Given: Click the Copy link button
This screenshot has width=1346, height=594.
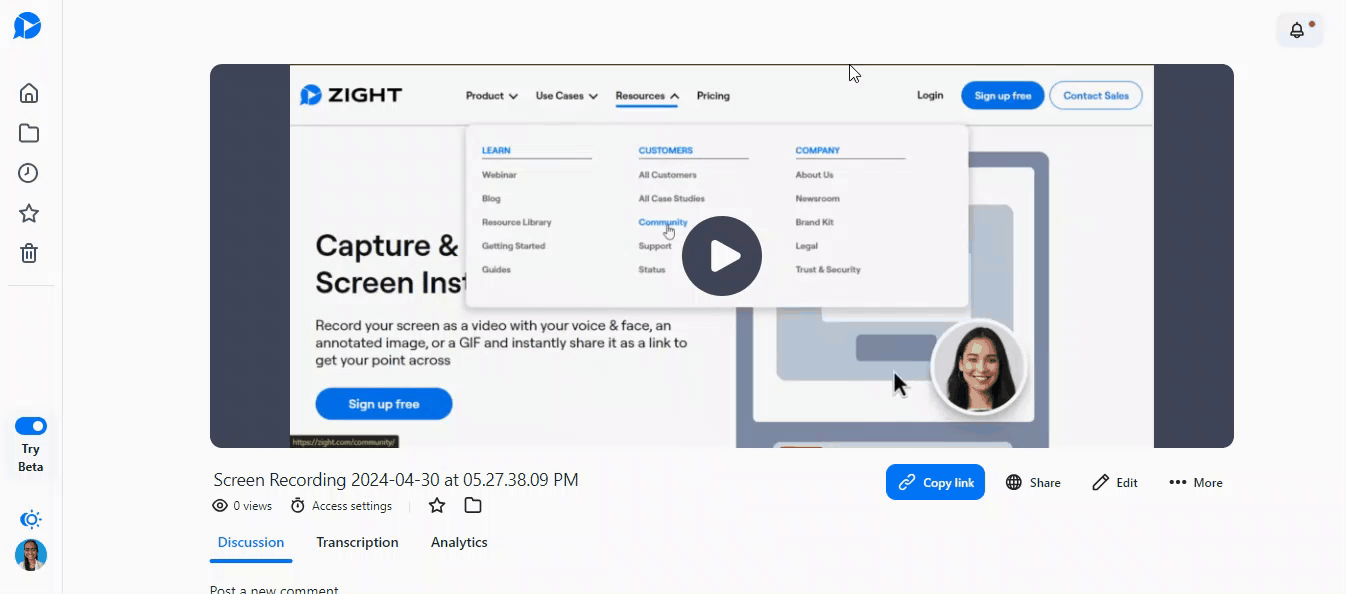Looking at the screenshot, I should (935, 482).
